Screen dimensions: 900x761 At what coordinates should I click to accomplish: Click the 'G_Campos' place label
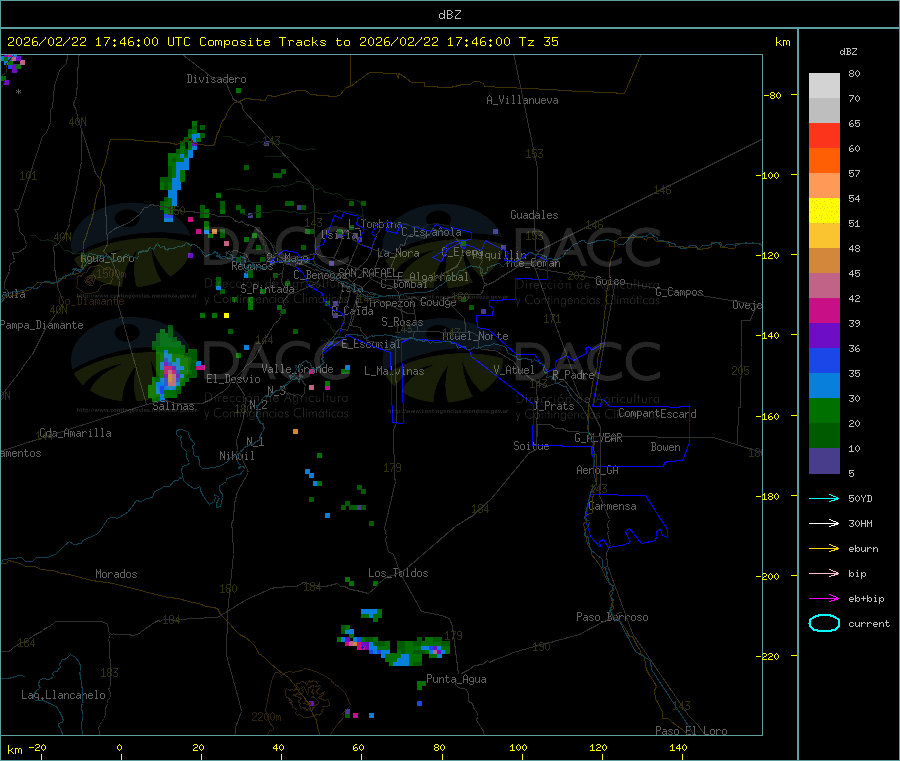point(679,292)
